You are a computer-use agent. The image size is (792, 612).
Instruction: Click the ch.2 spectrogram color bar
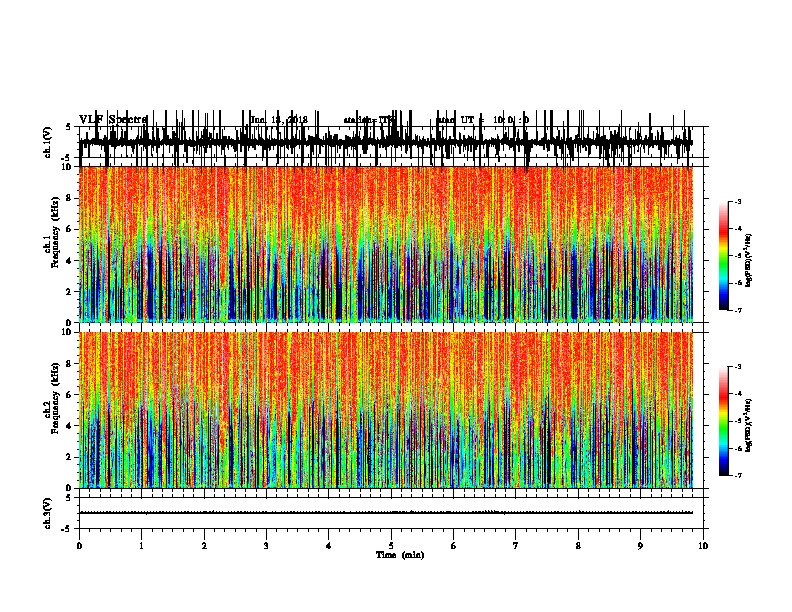724,421
